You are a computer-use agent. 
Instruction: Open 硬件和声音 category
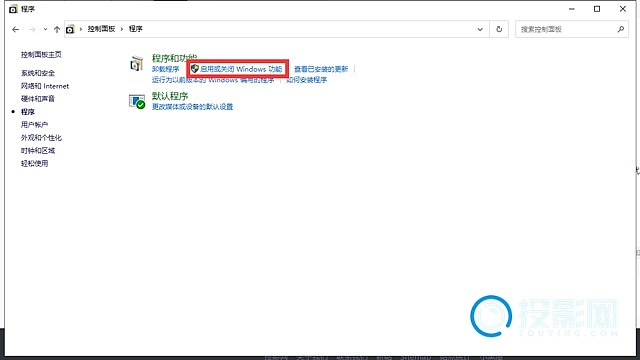pyautogui.click(x=38, y=99)
